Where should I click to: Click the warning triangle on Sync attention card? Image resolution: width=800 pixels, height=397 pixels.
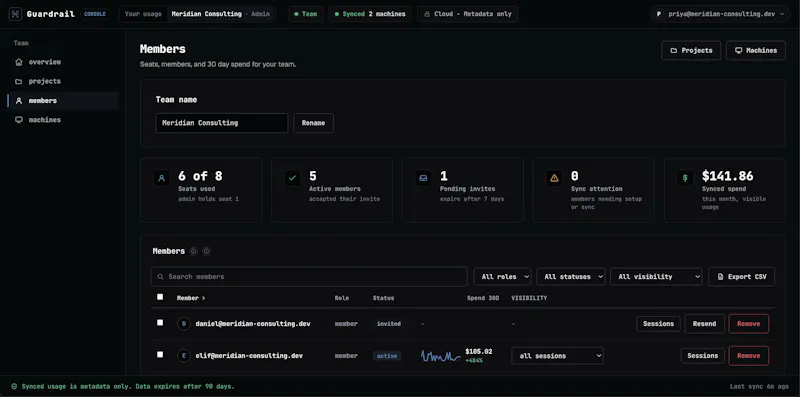(x=554, y=178)
